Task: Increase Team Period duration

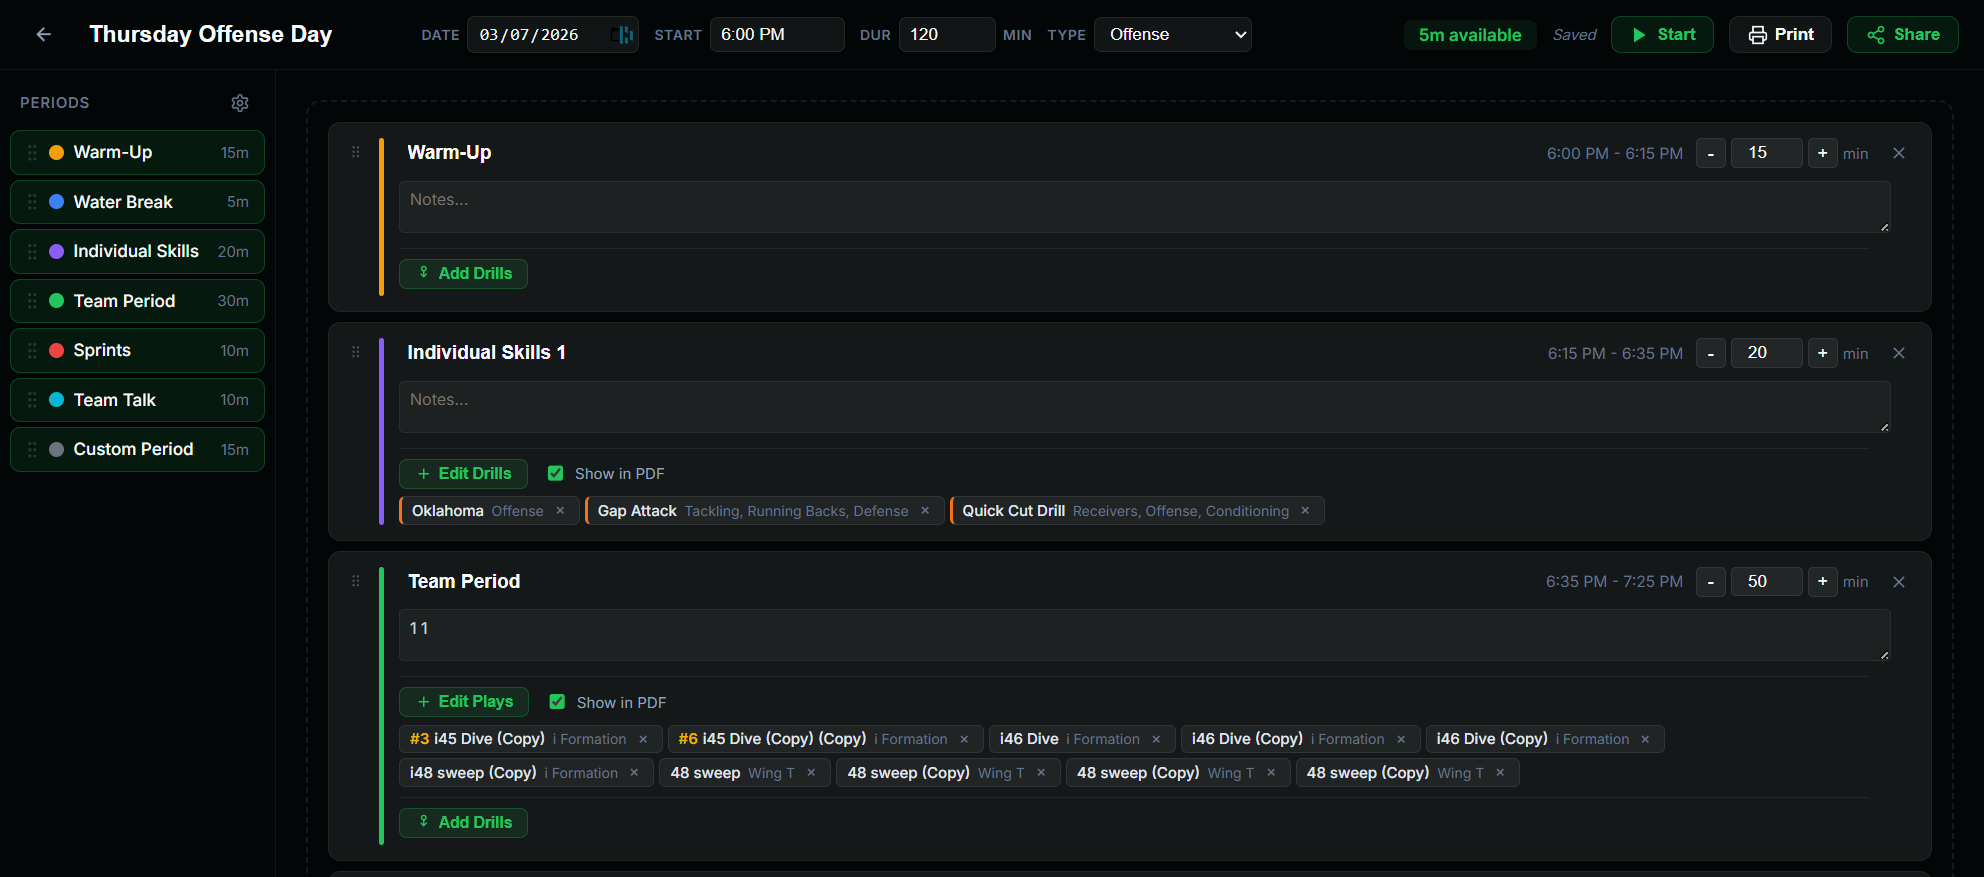Action: tap(1822, 582)
